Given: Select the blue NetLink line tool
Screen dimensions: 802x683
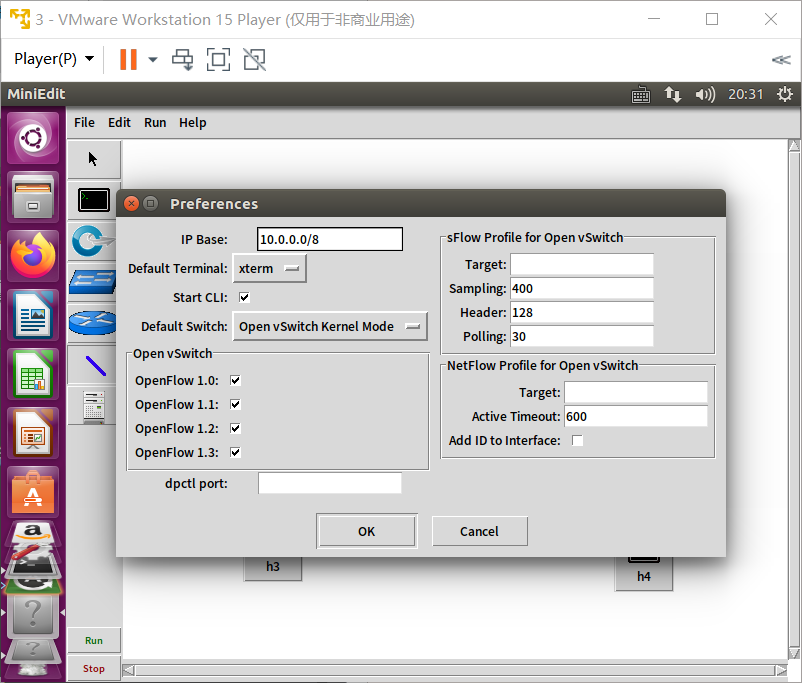Looking at the screenshot, I should tap(96, 365).
